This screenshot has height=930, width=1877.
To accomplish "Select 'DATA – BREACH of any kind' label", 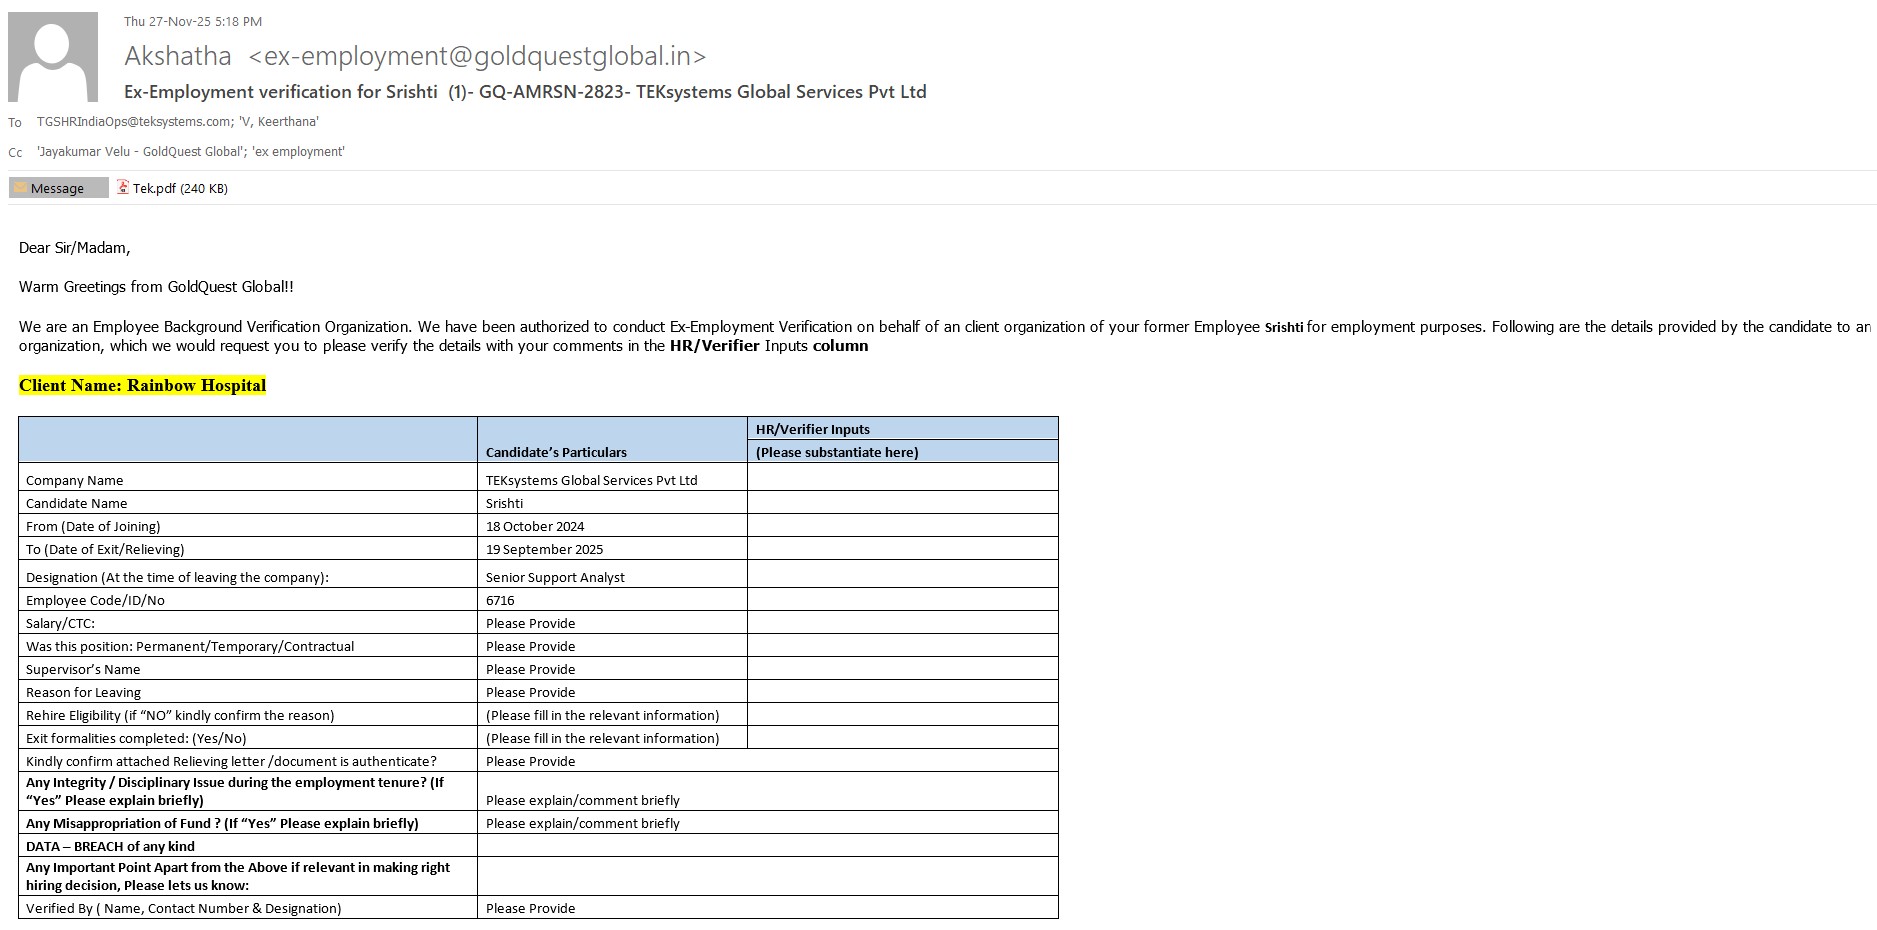I will (110, 846).
